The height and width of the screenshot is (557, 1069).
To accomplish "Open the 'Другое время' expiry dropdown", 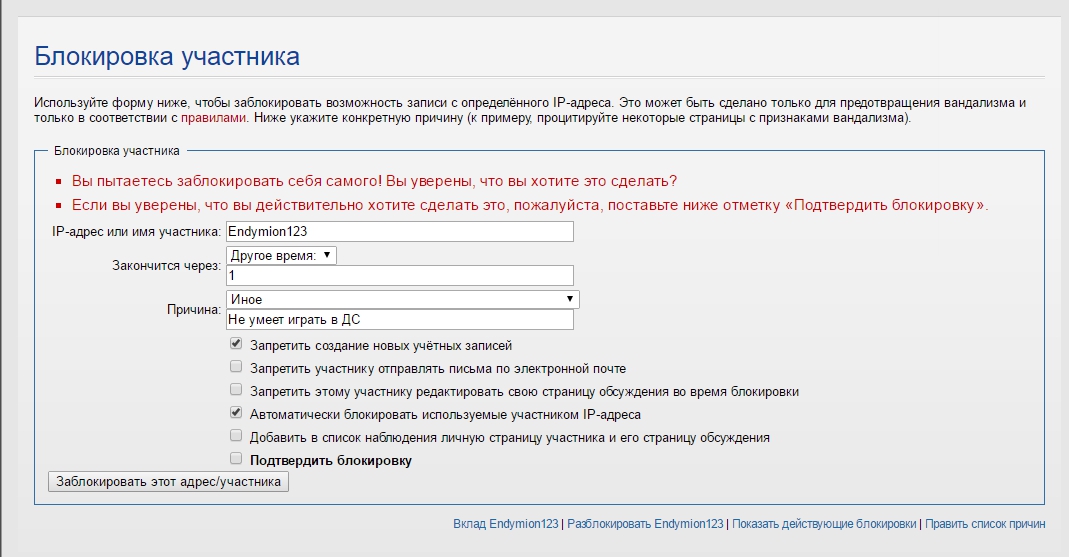I will [x=281, y=255].
